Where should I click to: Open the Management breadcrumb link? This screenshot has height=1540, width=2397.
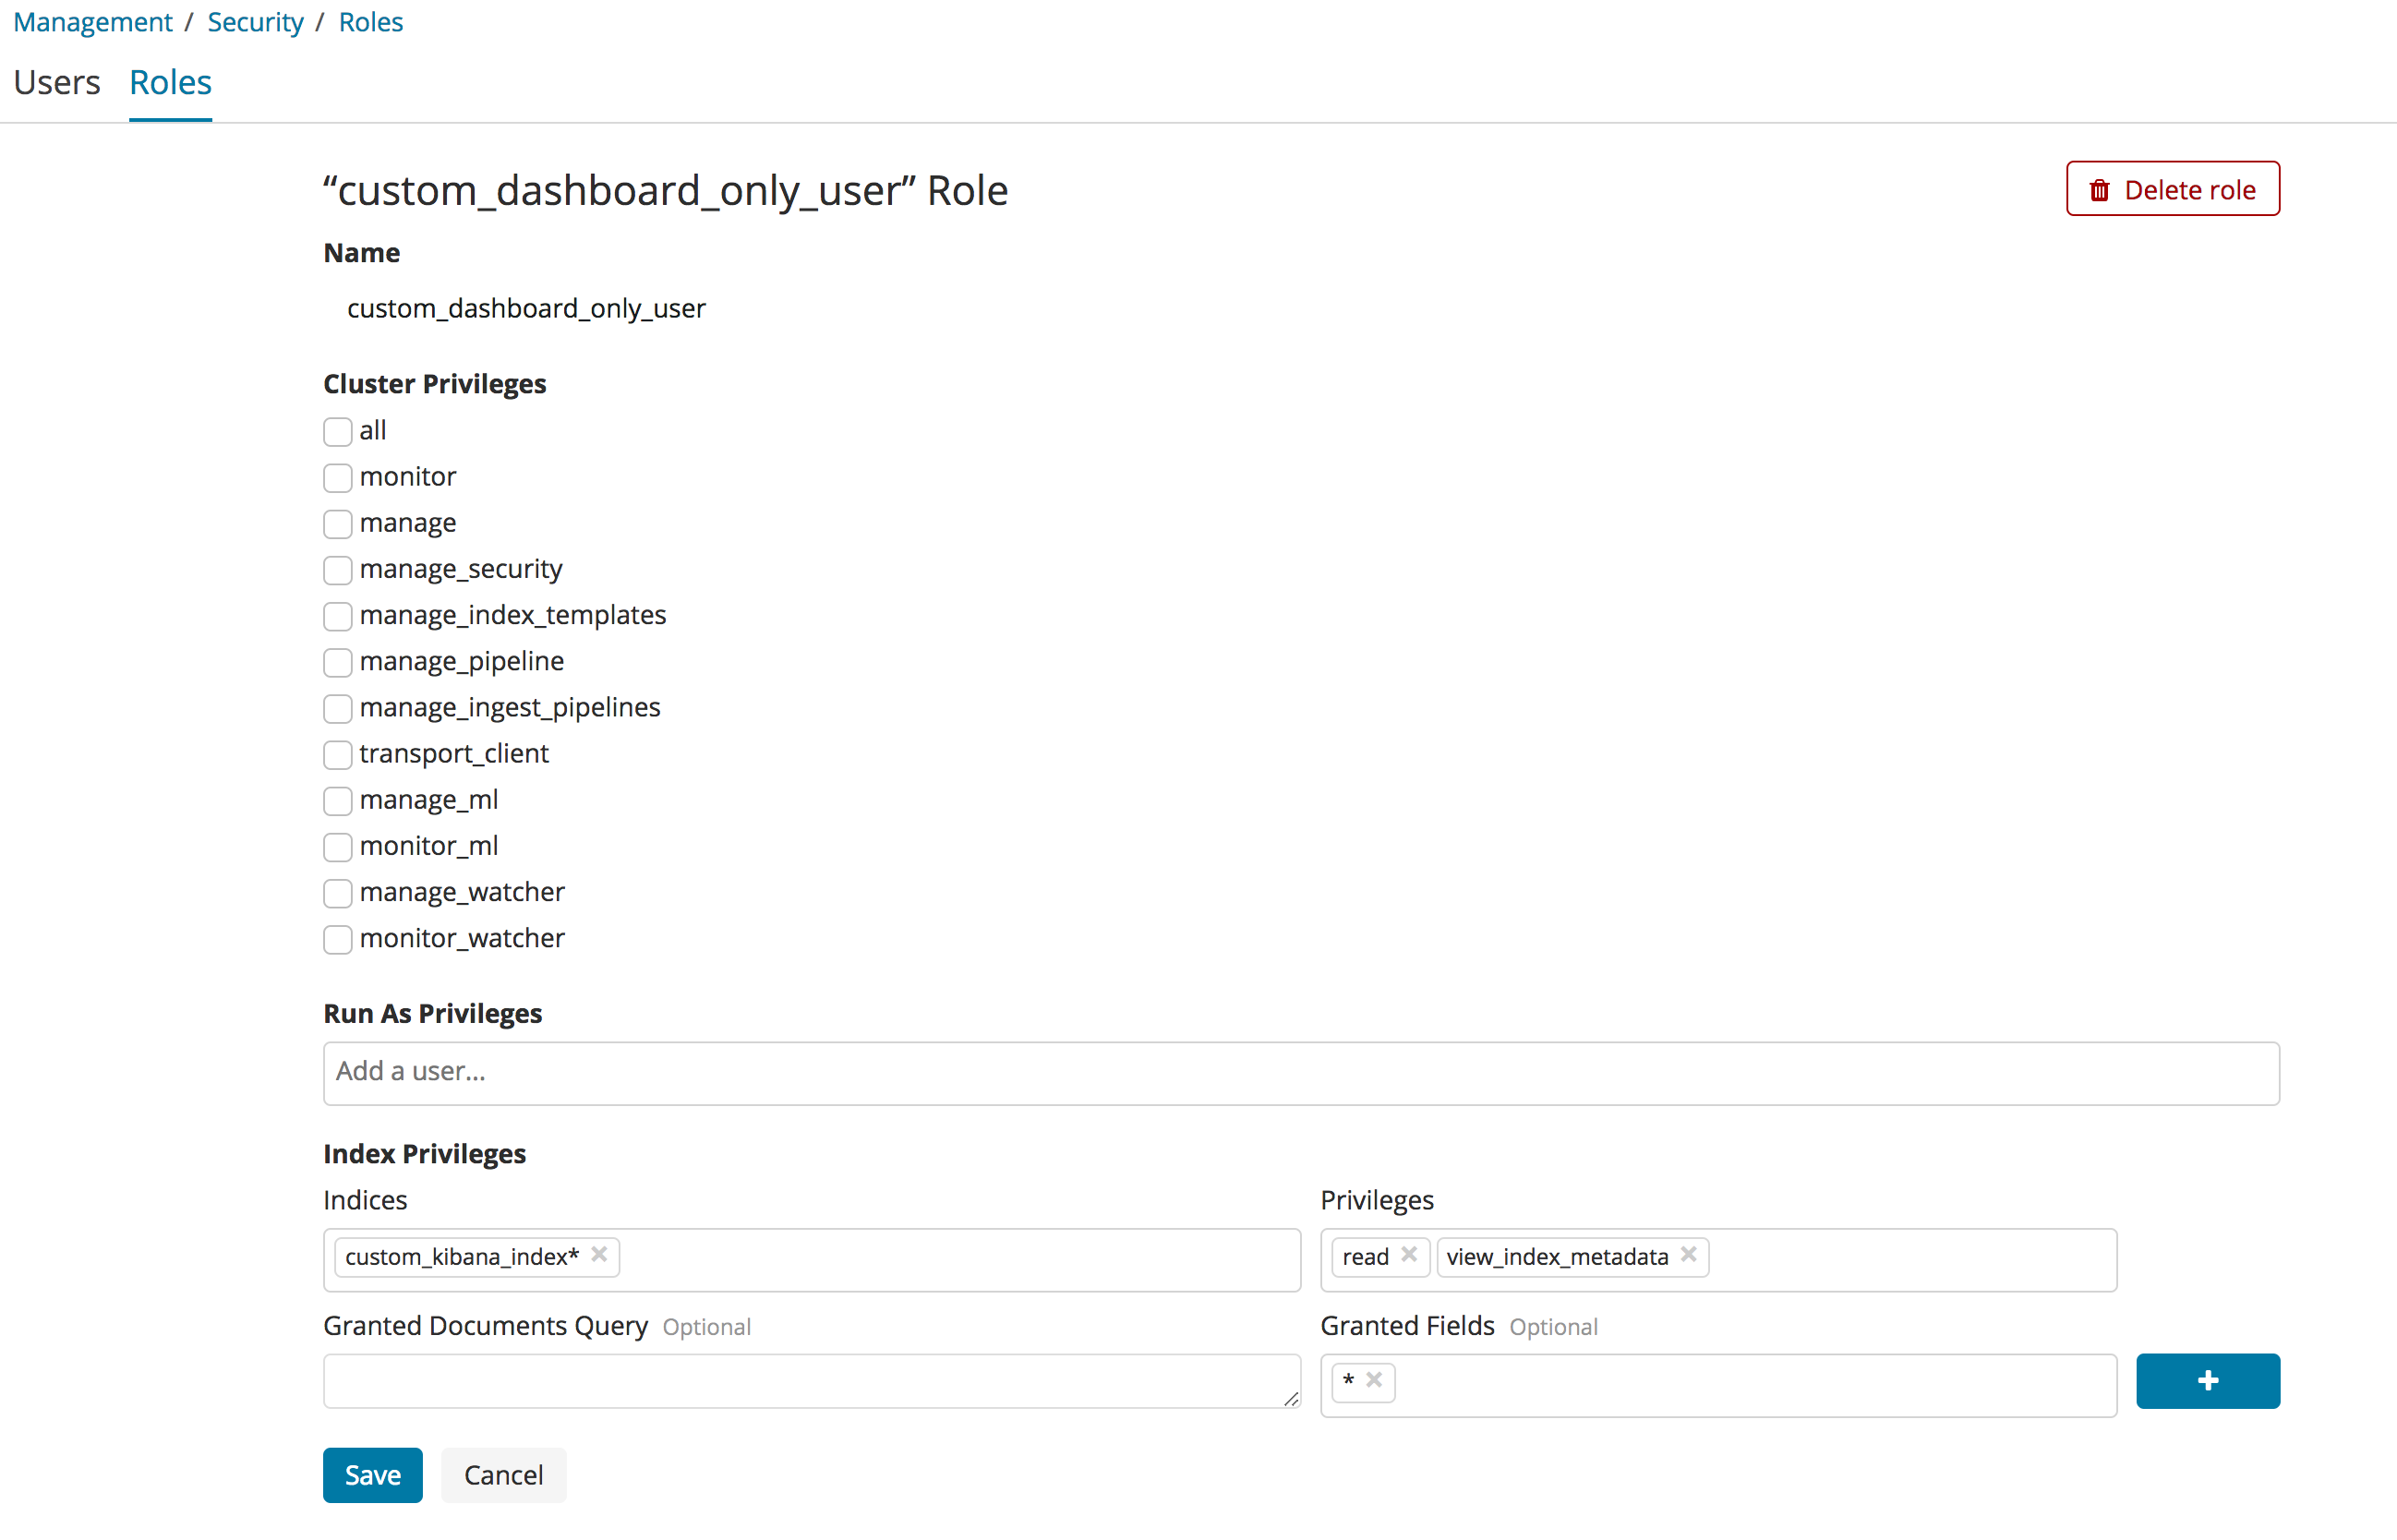click(92, 21)
